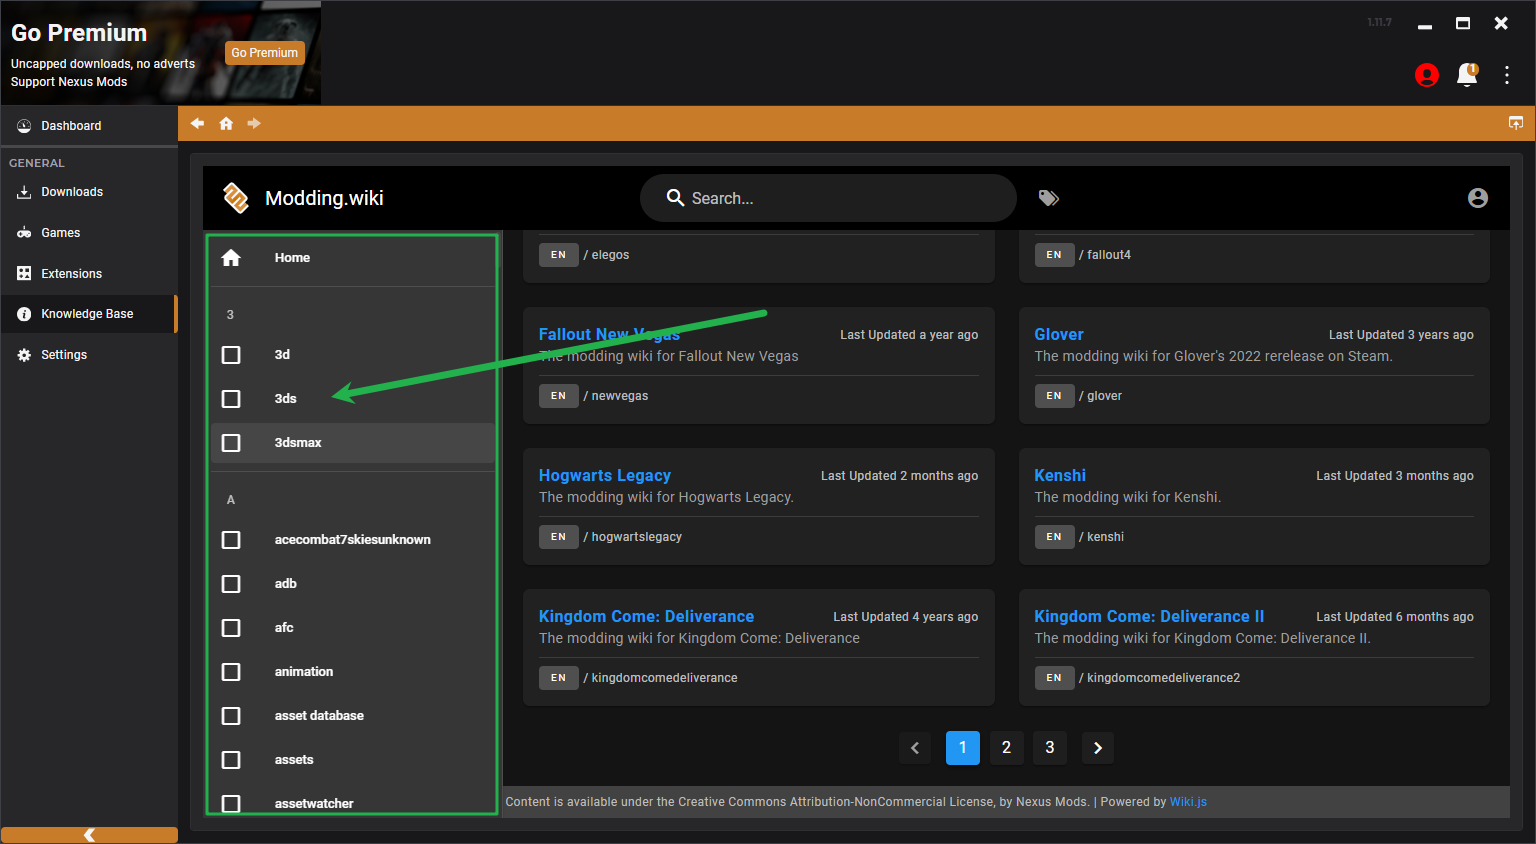Screen dimensions: 1536x844
Task: Select page 2 of the results
Action: pos(1006,748)
